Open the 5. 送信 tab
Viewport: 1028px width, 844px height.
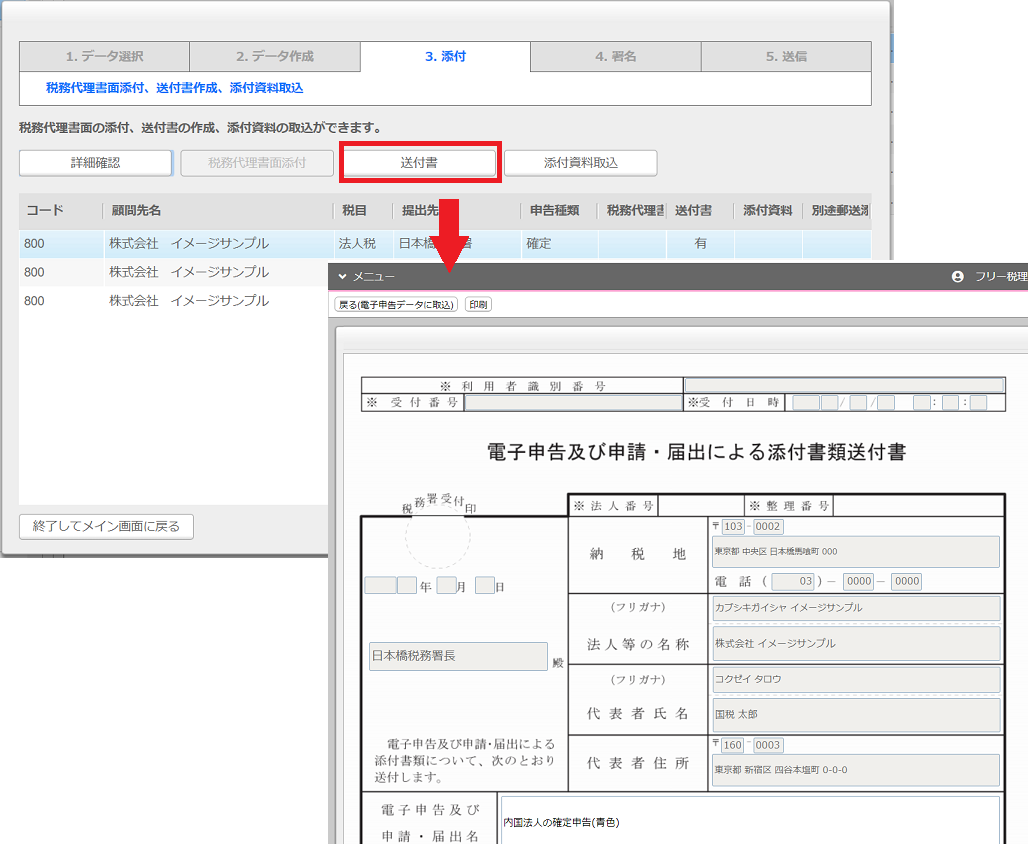[x=786, y=56]
